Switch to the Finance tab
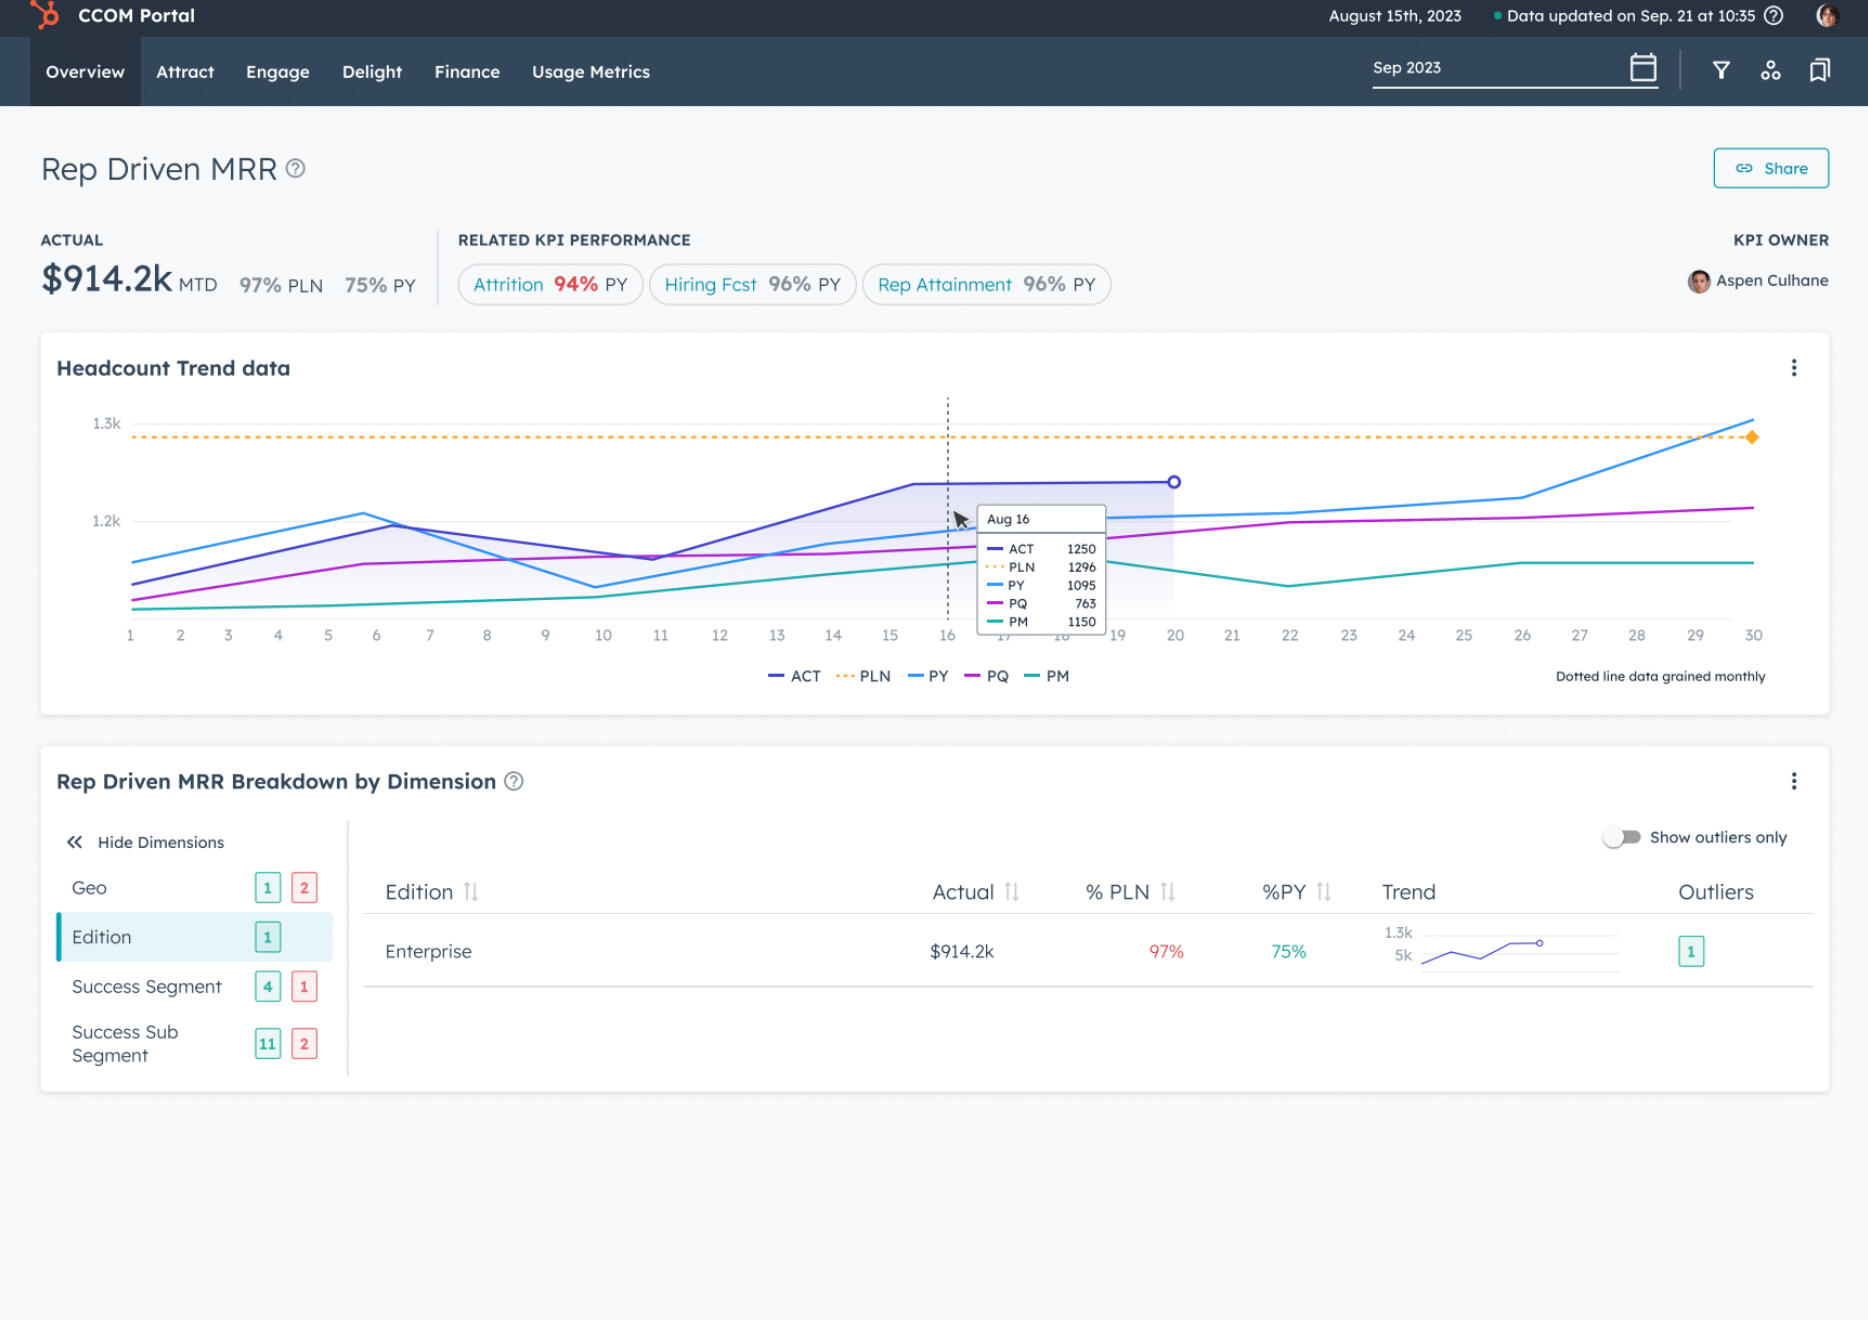1868x1320 pixels. [466, 71]
